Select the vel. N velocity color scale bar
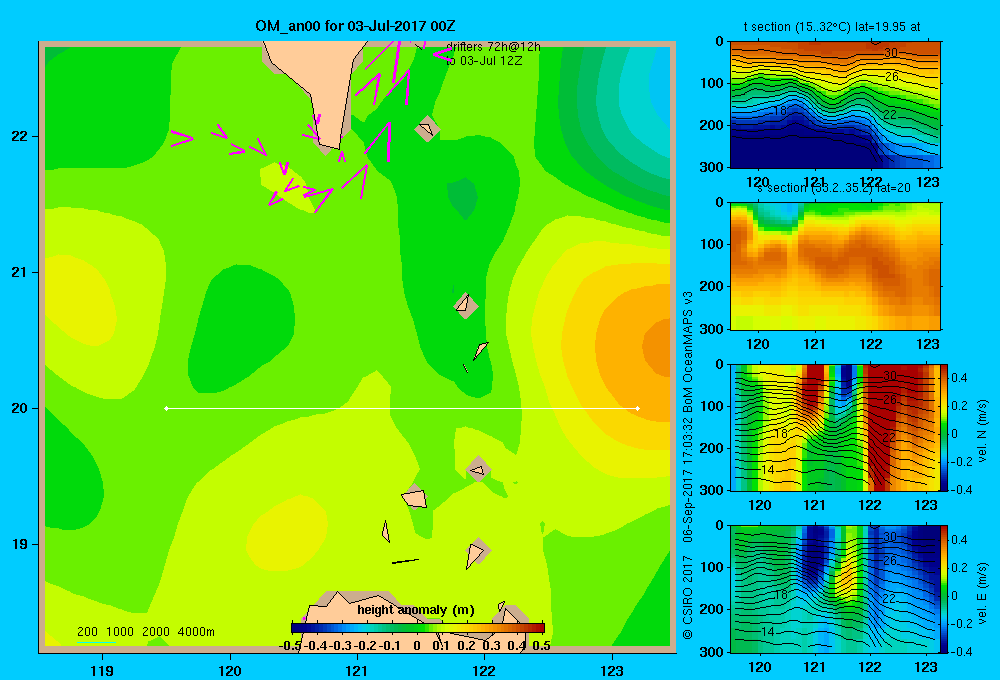 click(x=945, y=427)
